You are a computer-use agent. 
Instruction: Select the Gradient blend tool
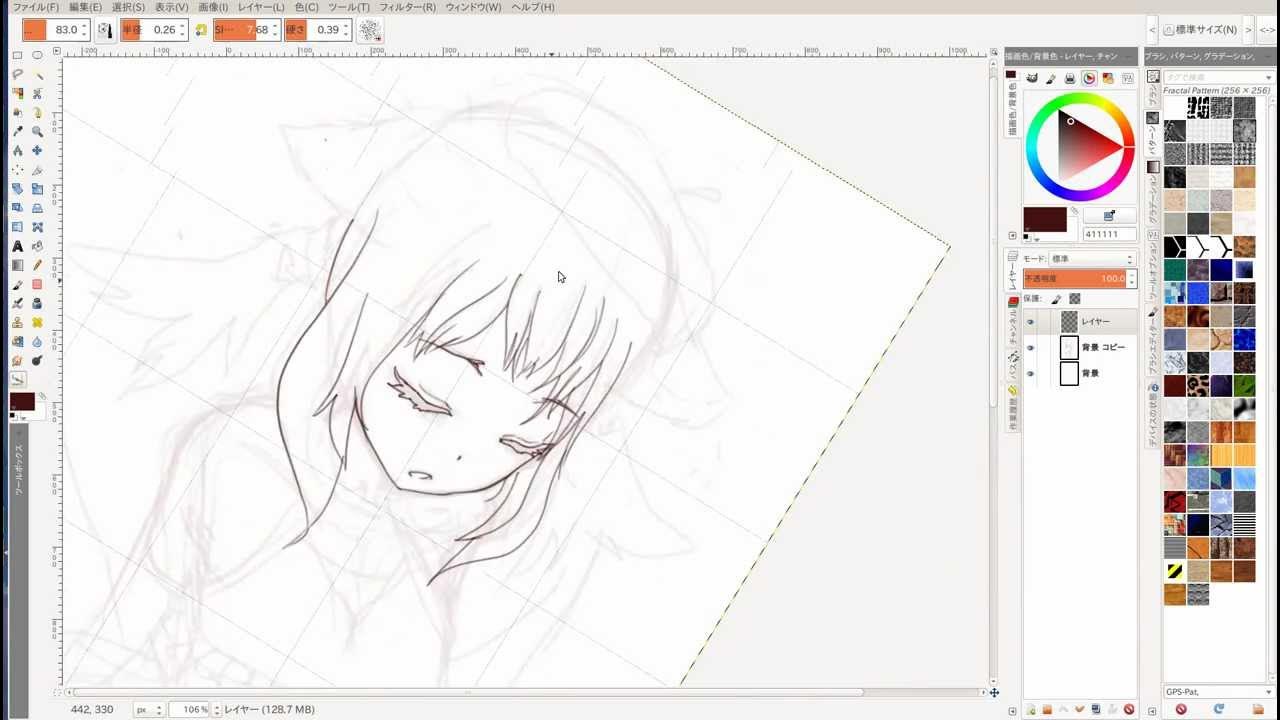tap(18, 265)
